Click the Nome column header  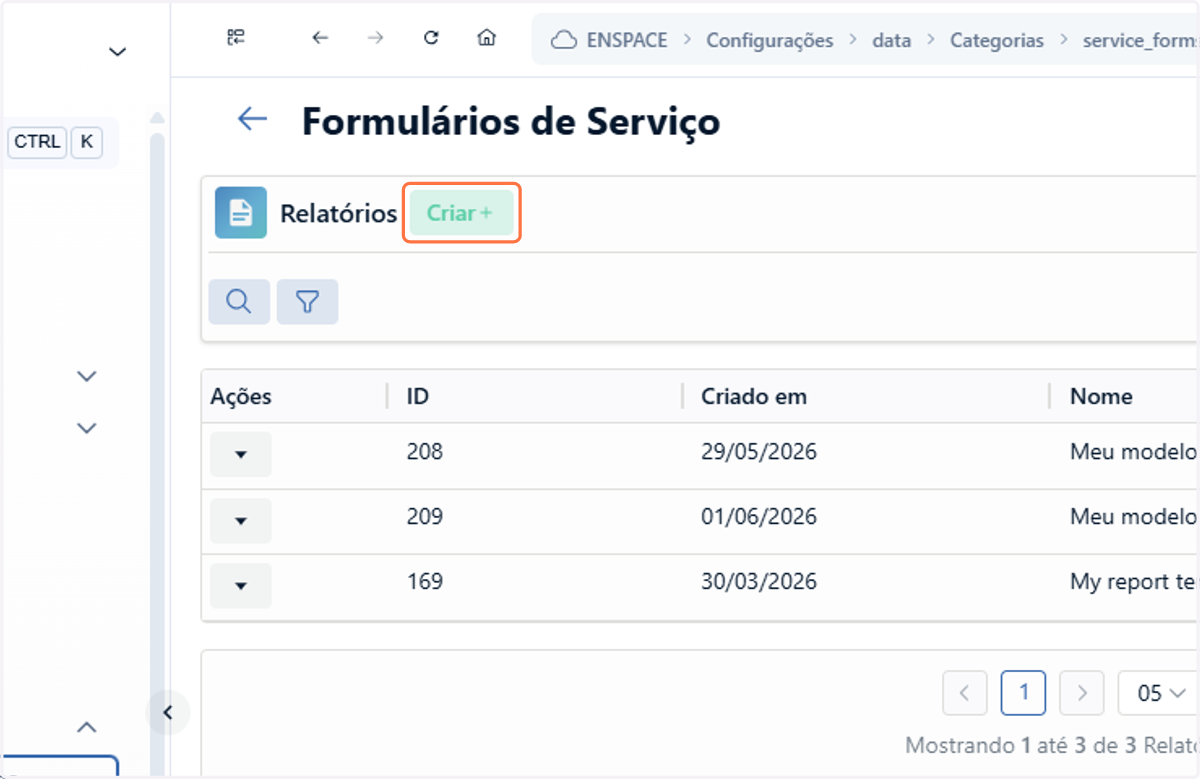tap(1101, 396)
